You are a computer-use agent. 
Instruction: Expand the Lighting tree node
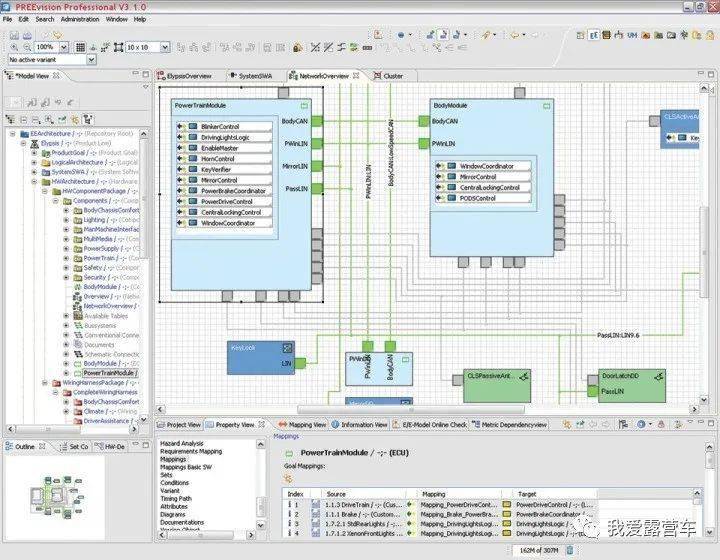[66, 220]
